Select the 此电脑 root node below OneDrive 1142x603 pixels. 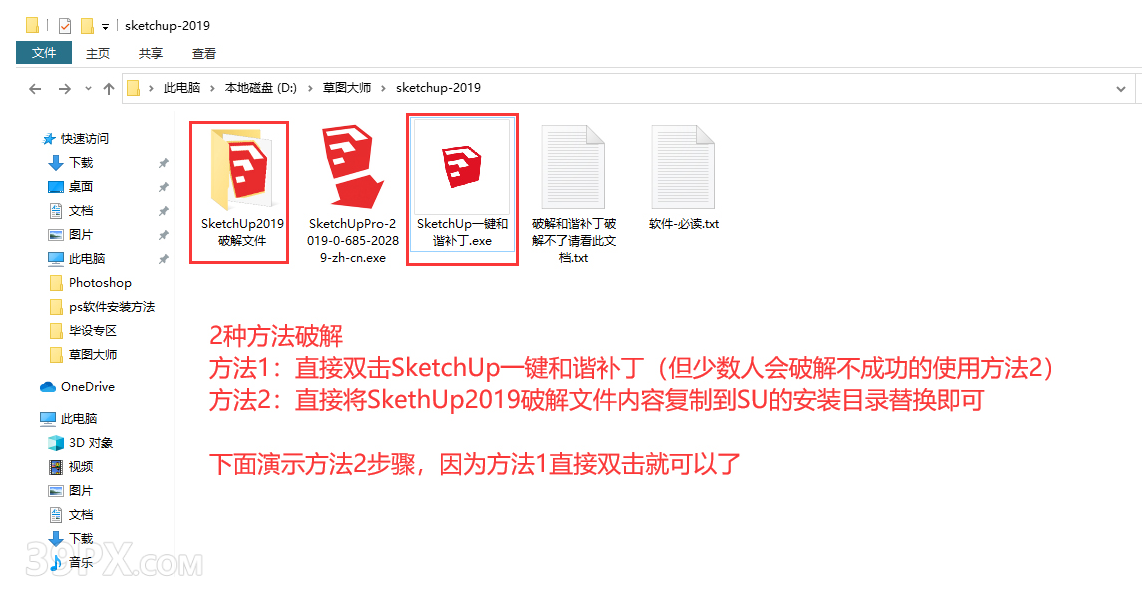68,419
